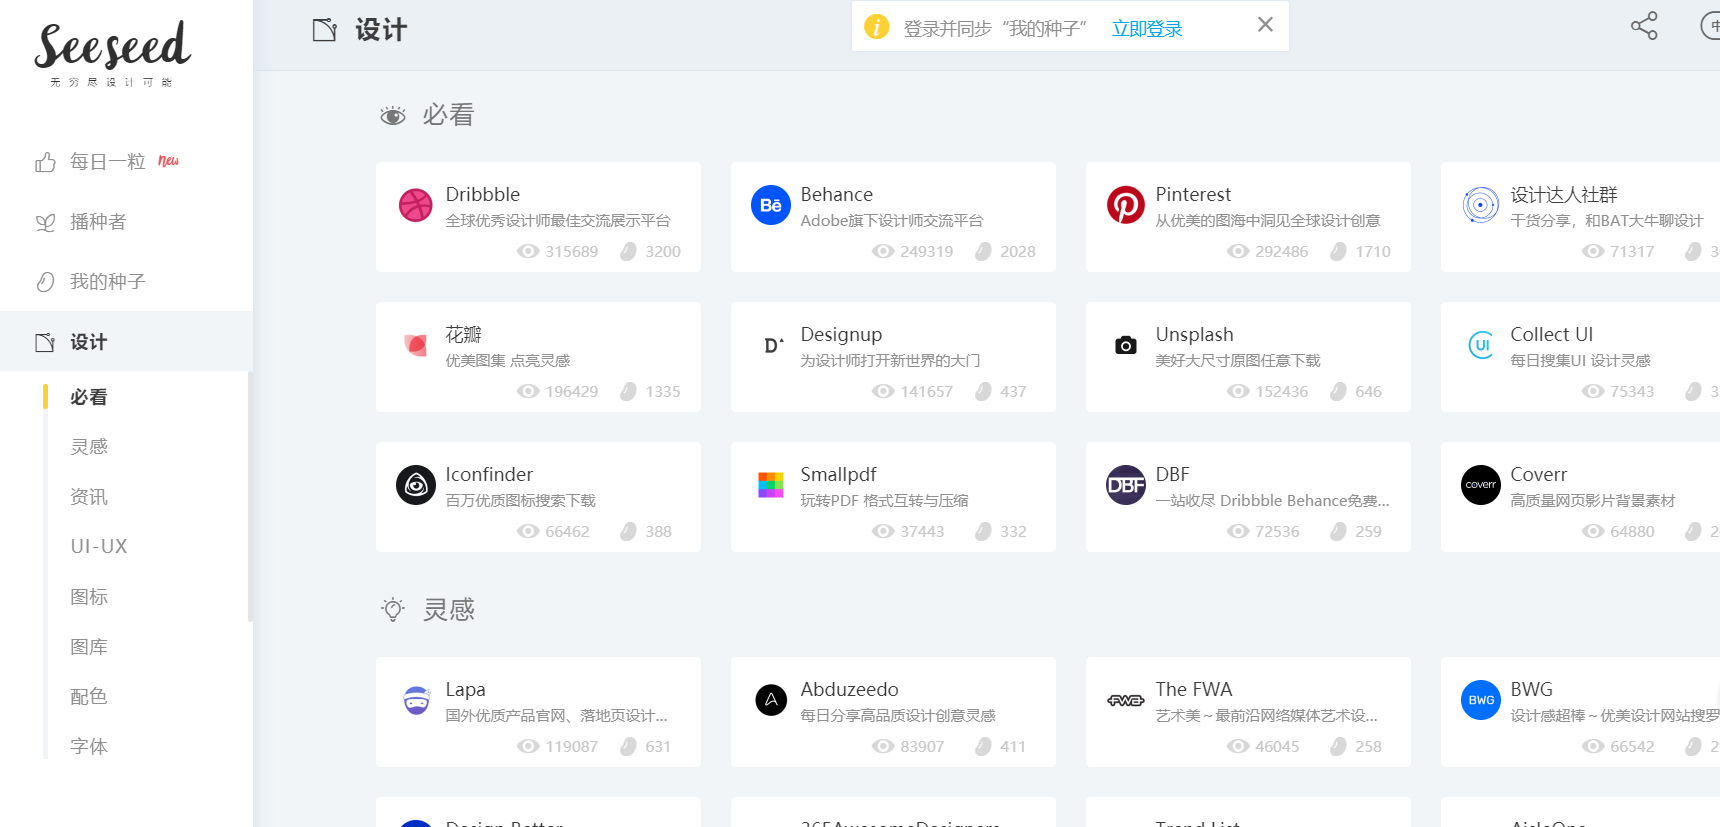Screen dimensions: 1720x827
Task: Click the 必看 section heading
Action: click(x=447, y=115)
